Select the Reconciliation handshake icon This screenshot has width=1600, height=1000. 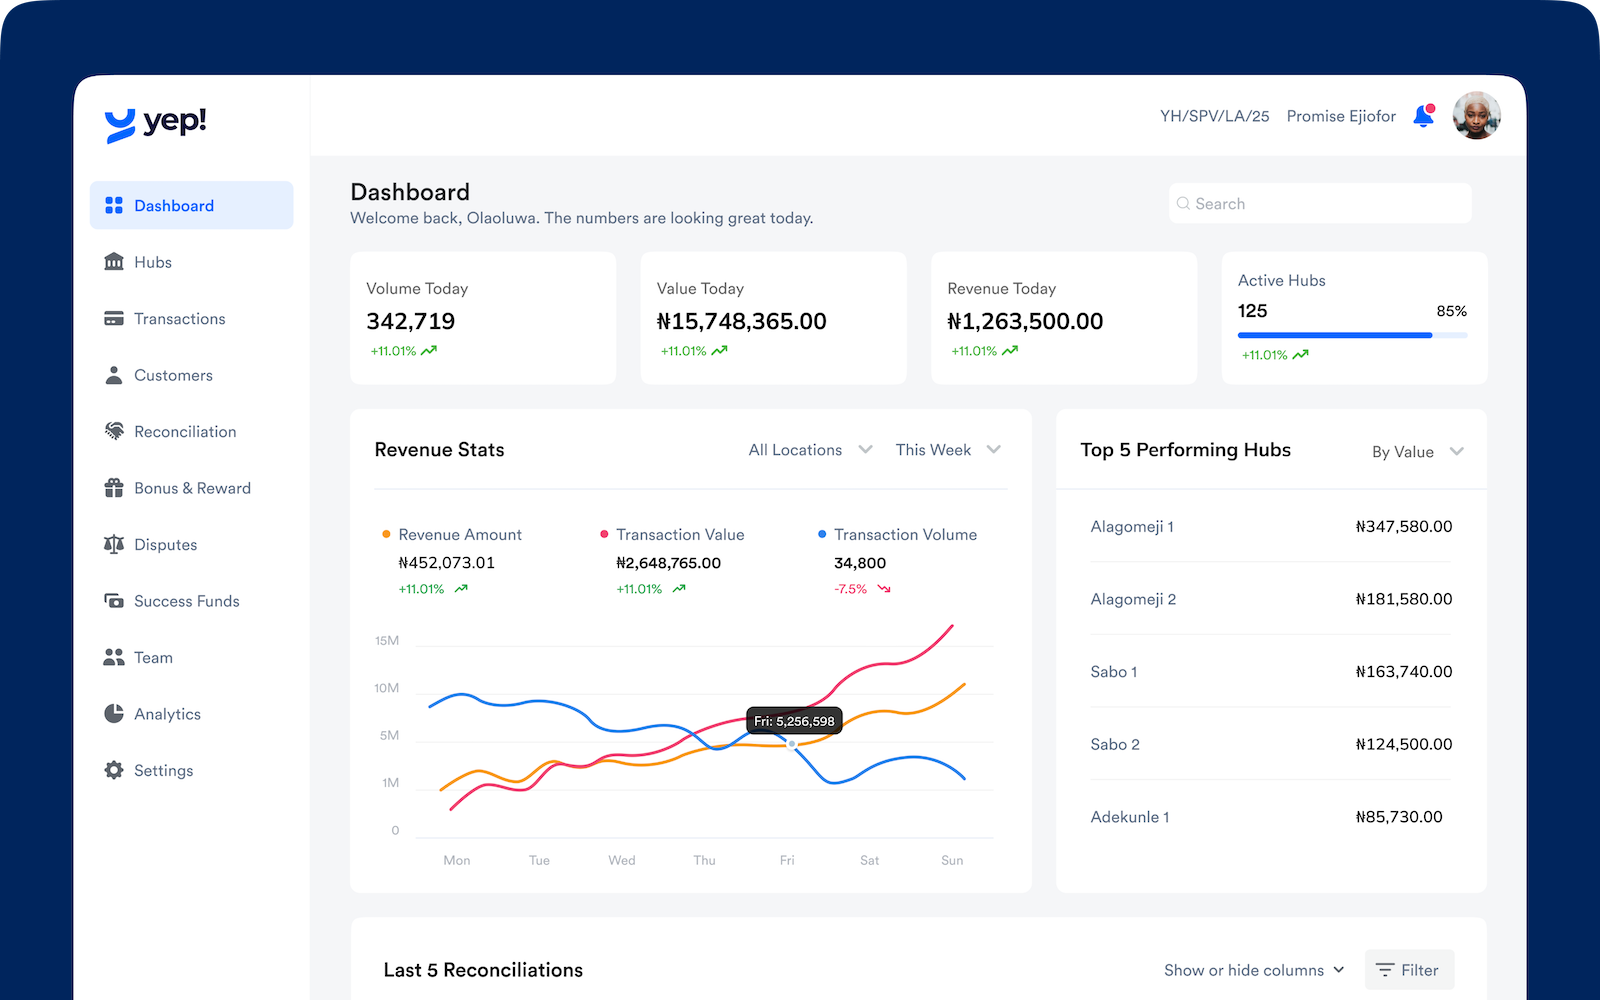(114, 432)
